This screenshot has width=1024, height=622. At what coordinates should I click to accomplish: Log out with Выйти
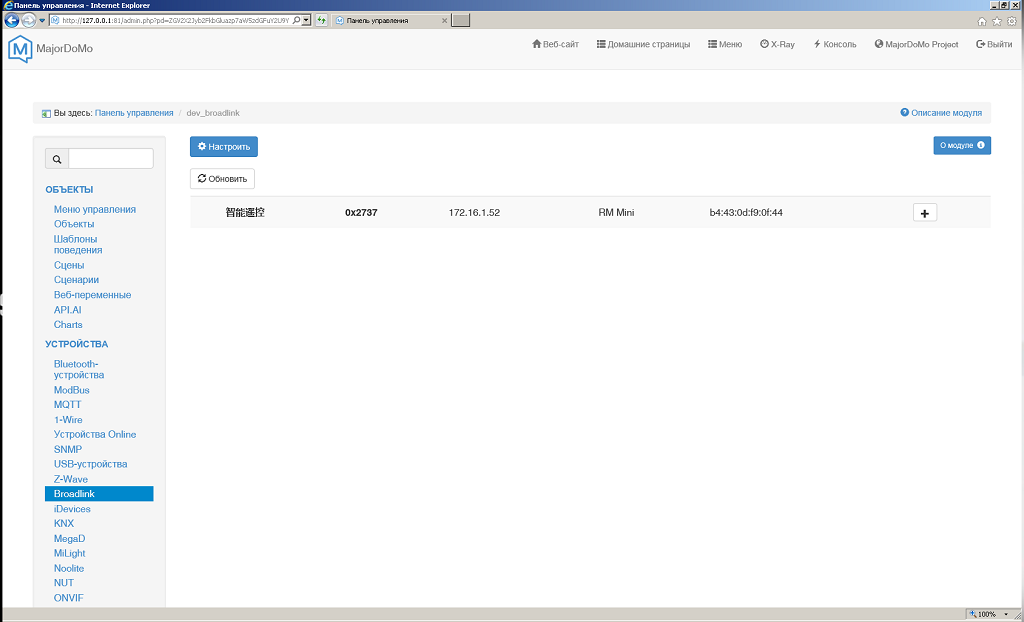pos(994,44)
